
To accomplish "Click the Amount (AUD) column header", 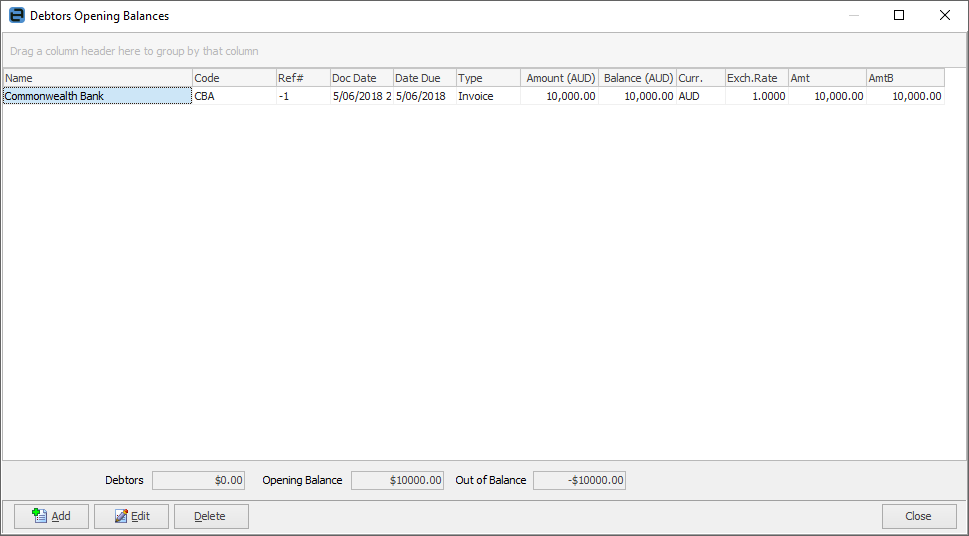I will (x=559, y=78).
